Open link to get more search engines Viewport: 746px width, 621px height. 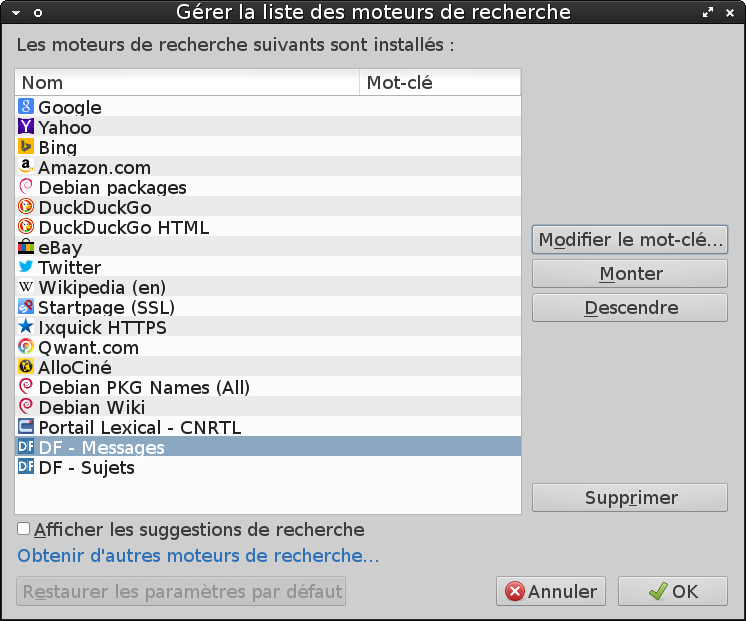pyautogui.click(x=198, y=556)
